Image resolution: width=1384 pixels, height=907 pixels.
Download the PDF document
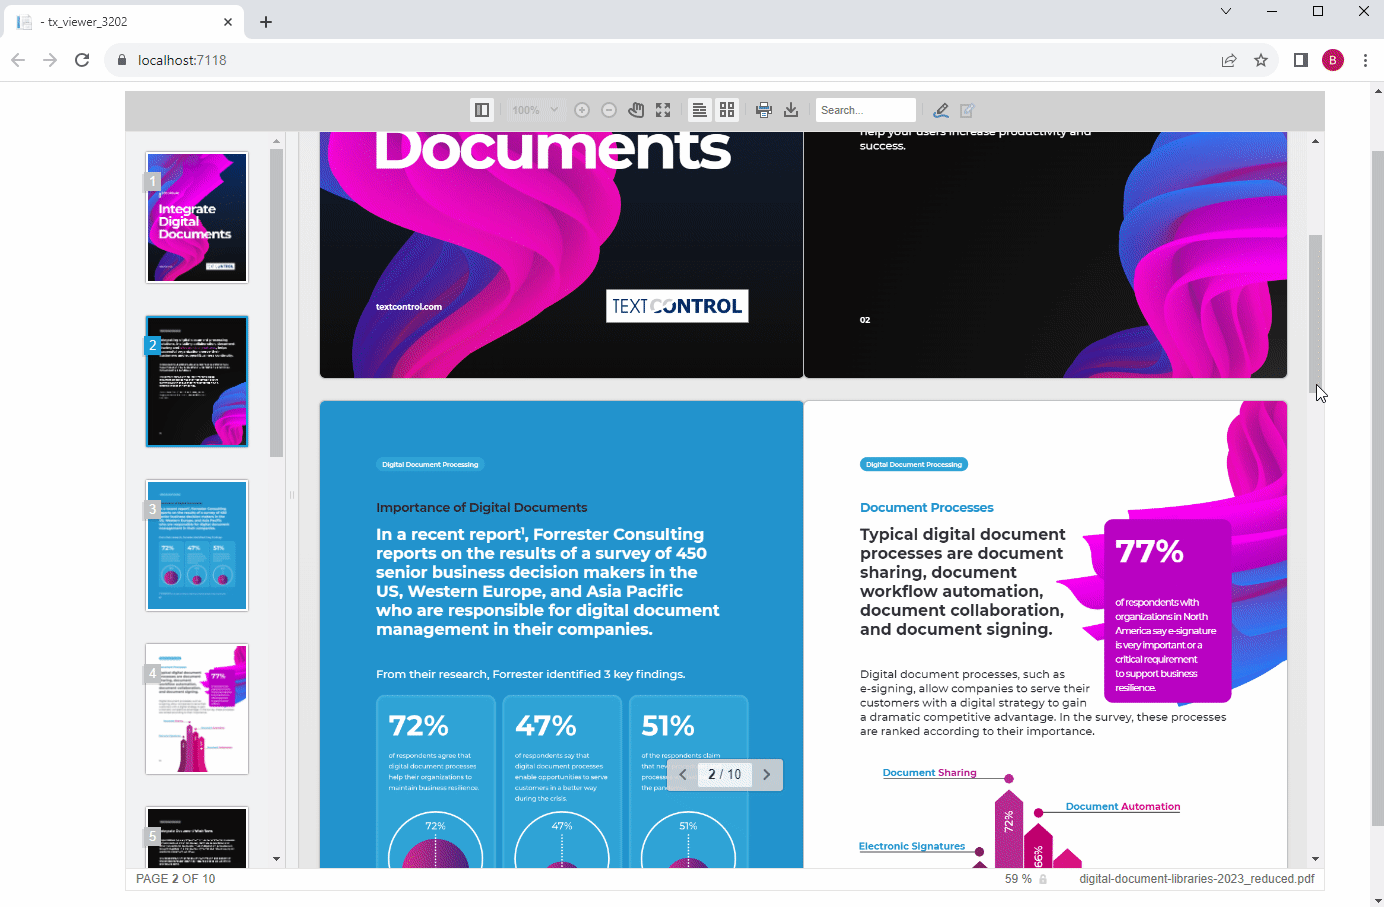791,110
